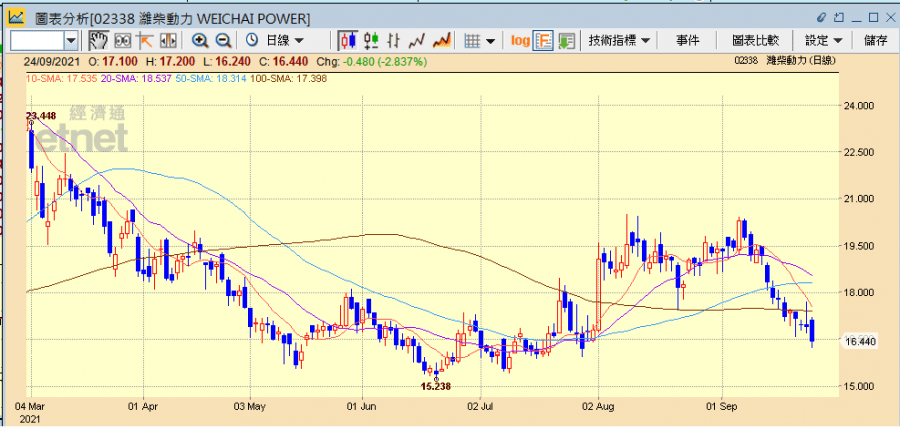Select the candlestick chart type icon

pos(347,40)
